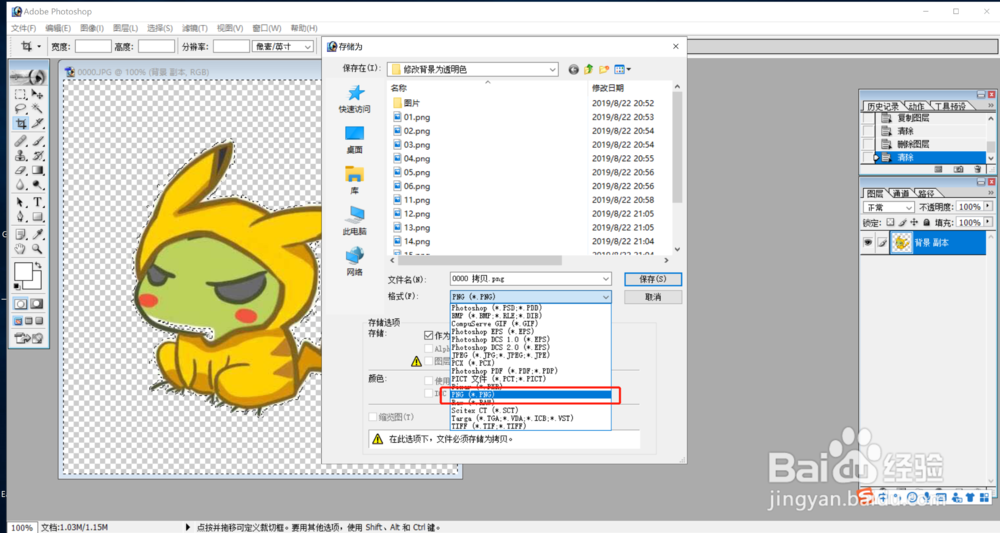The width and height of the screenshot is (1000, 533).
Task: Create a new snapshot via the camera icon
Action: pos(958,170)
